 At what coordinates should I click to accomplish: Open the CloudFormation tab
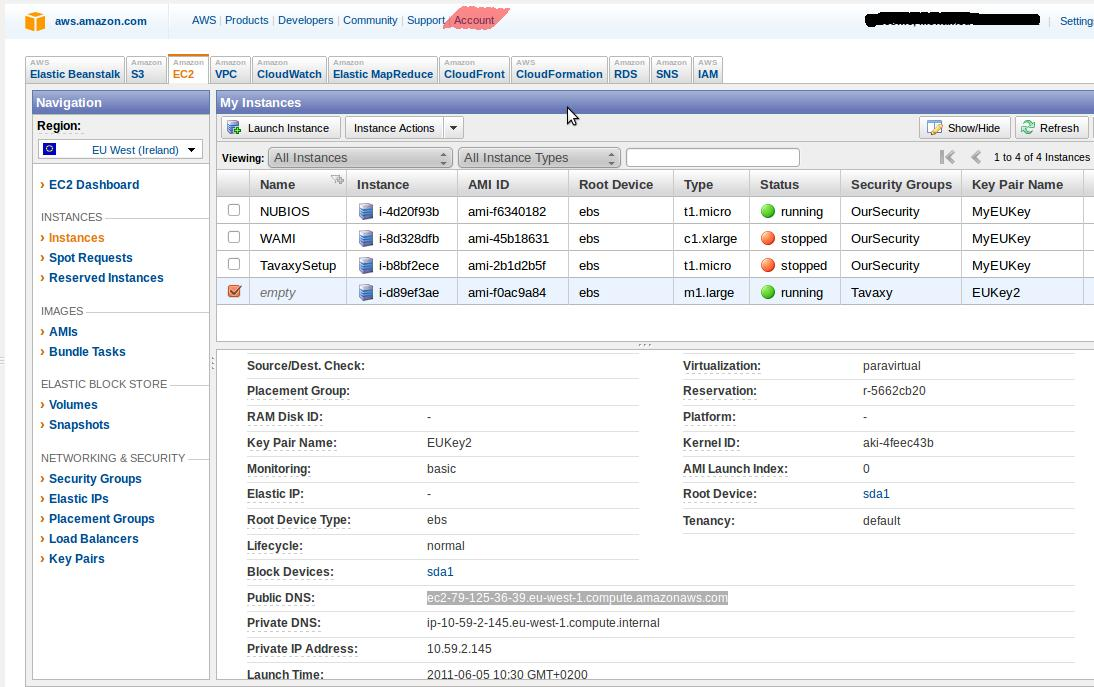pyautogui.click(x=560, y=70)
